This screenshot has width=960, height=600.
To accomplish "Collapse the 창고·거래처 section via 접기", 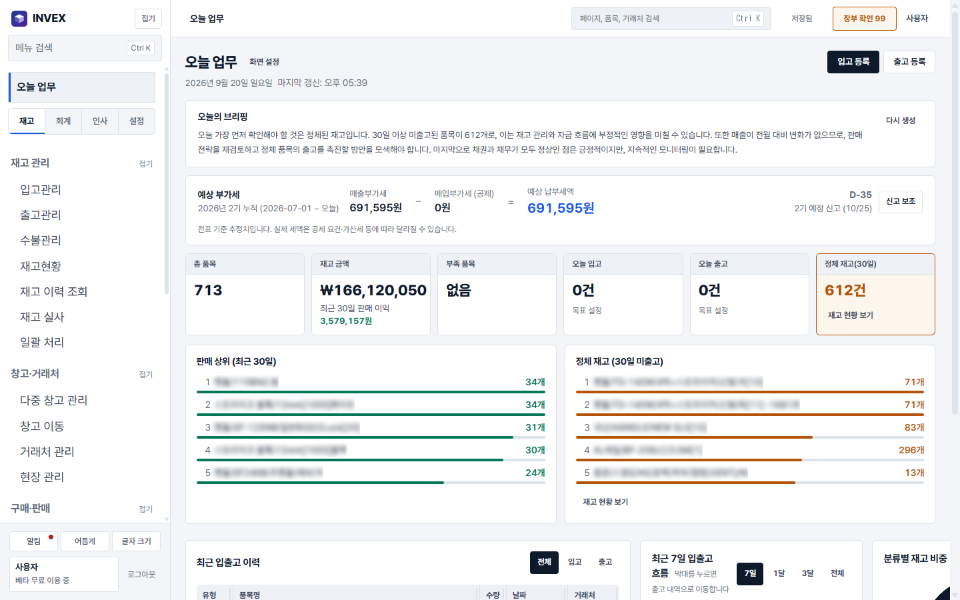I will (x=146, y=374).
